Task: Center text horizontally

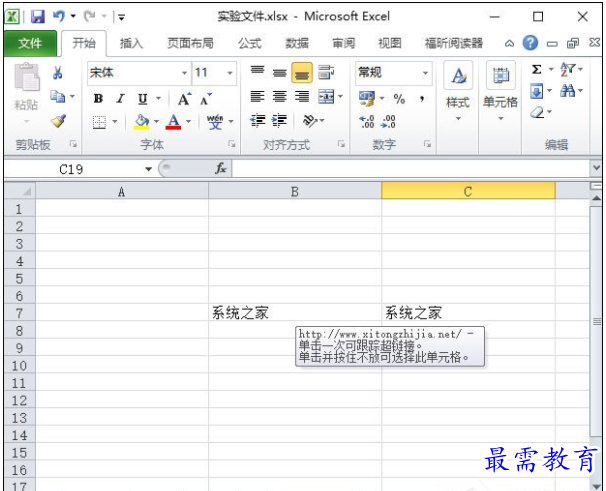Action: [x=279, y=97]
